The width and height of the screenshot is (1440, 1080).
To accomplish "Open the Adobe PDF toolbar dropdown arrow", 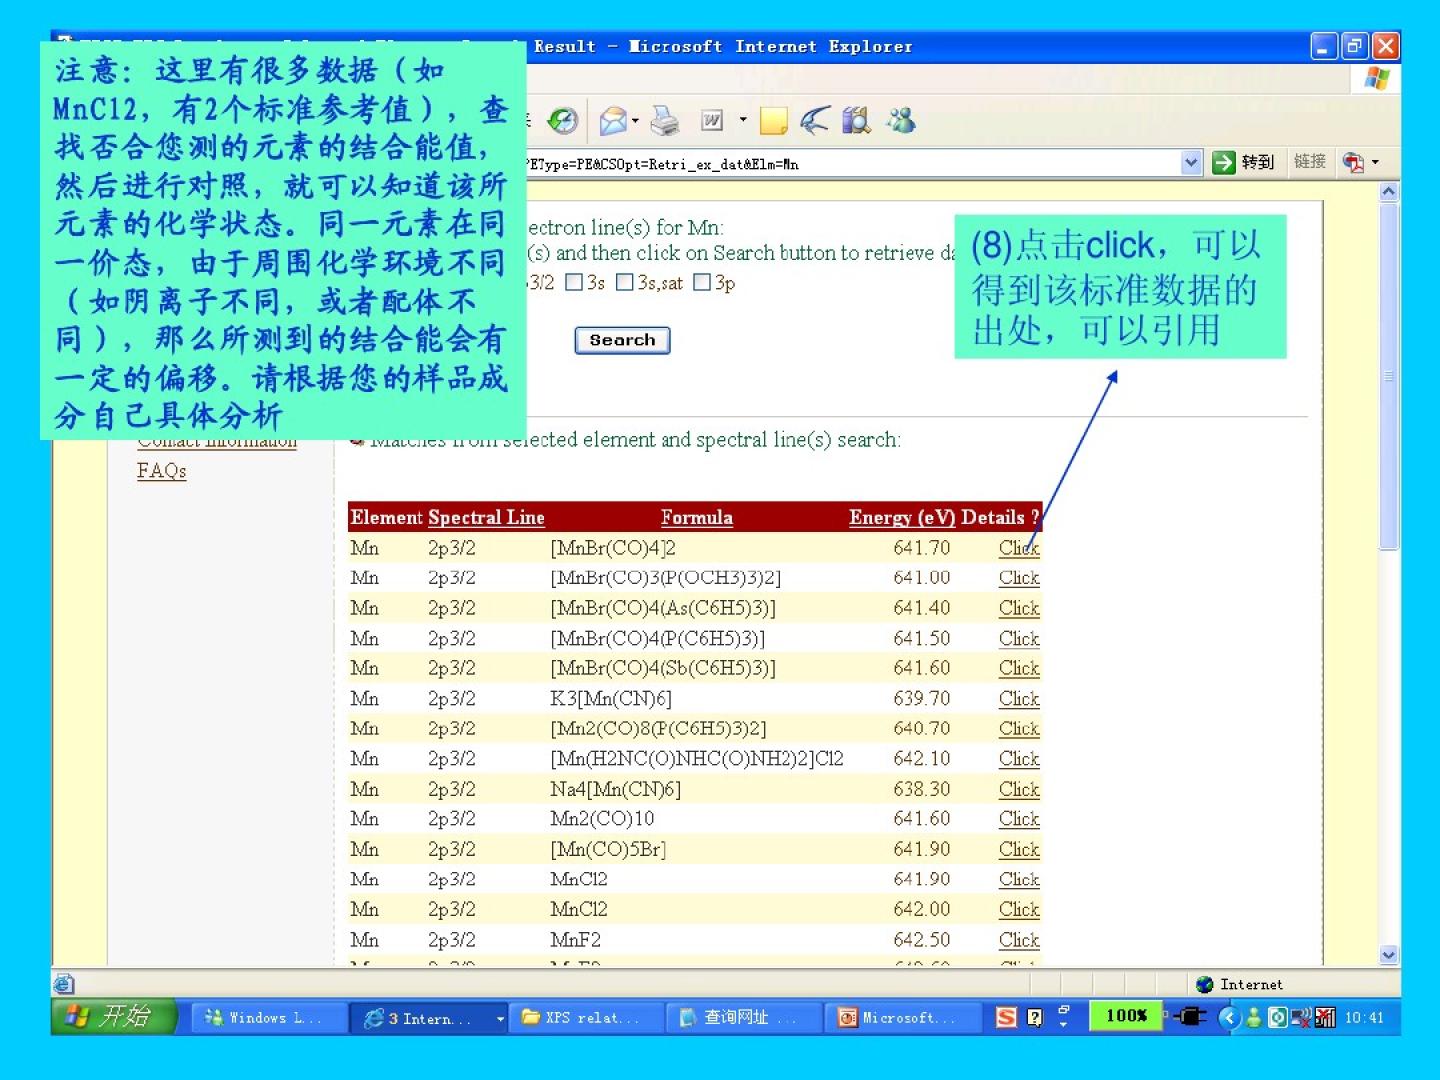I will point(1376,162).
